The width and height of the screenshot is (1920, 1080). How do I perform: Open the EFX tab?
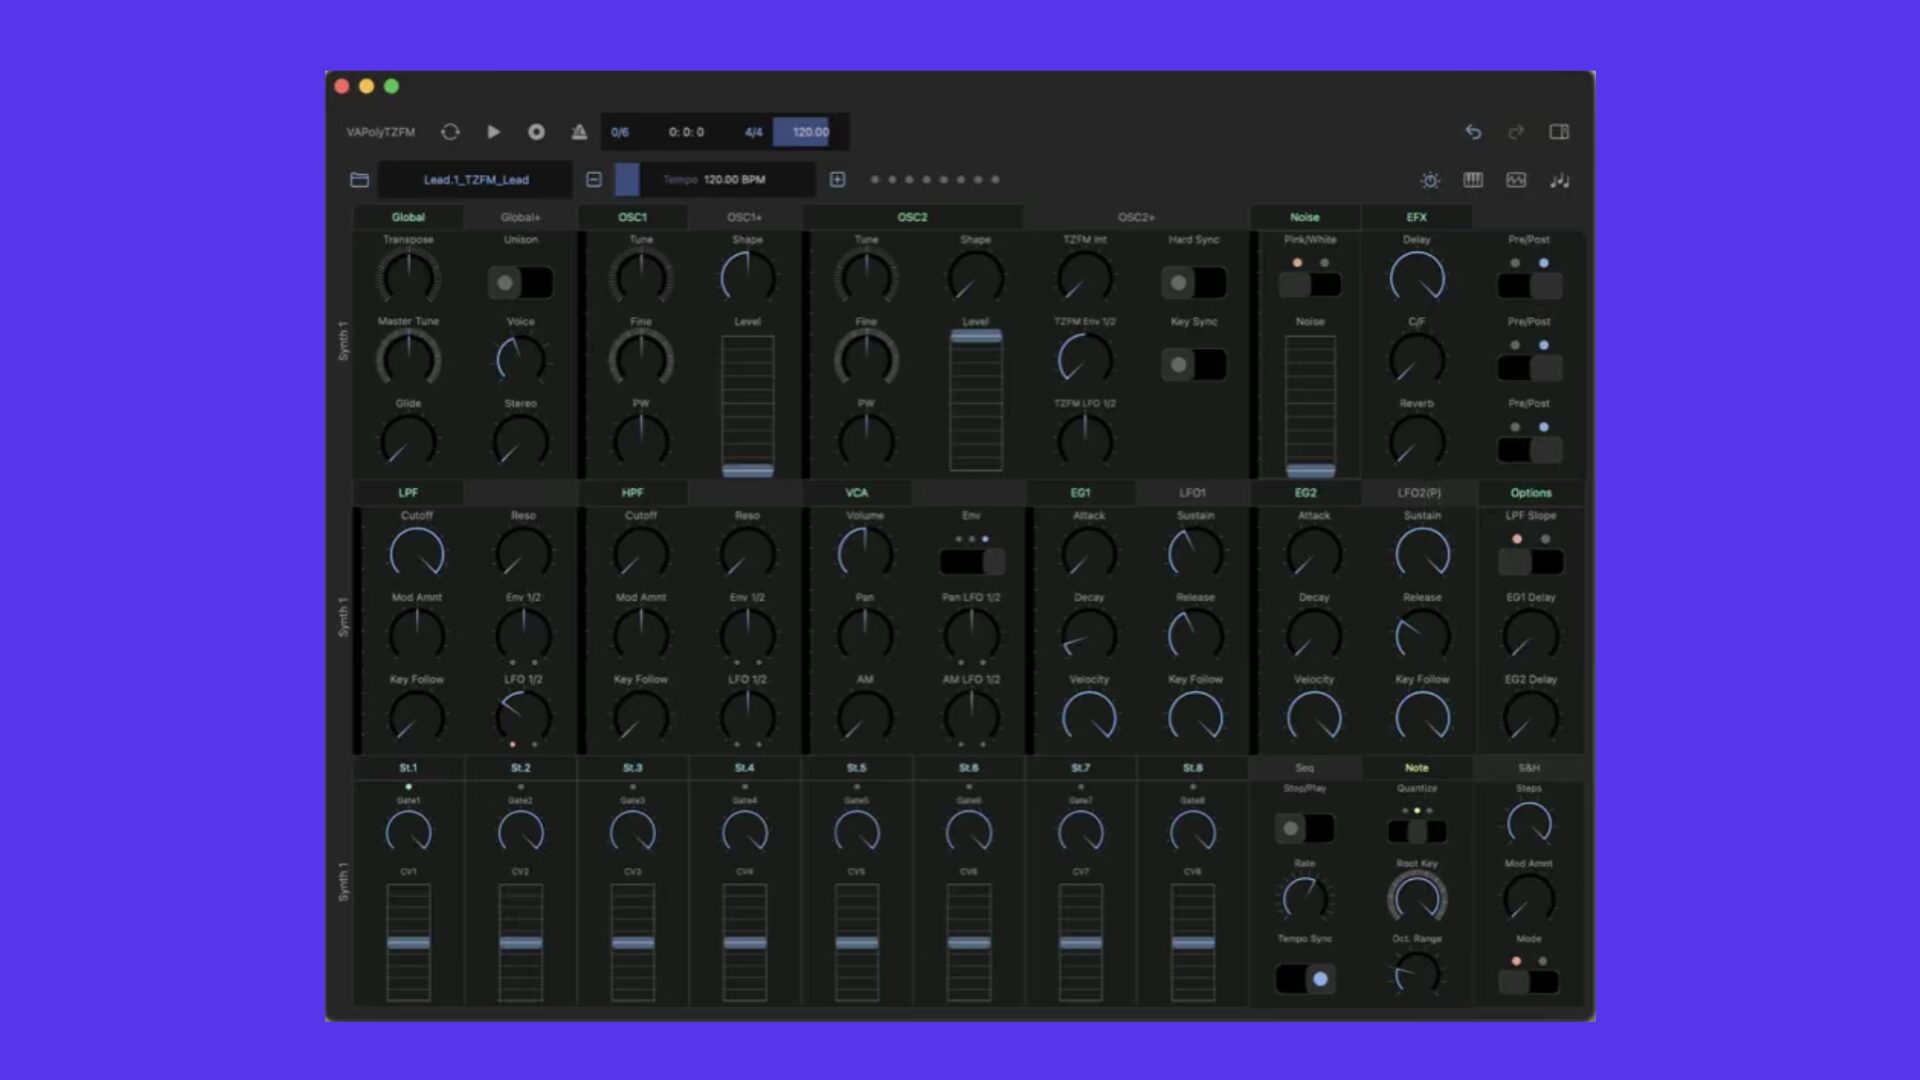tap(1417, 217)
